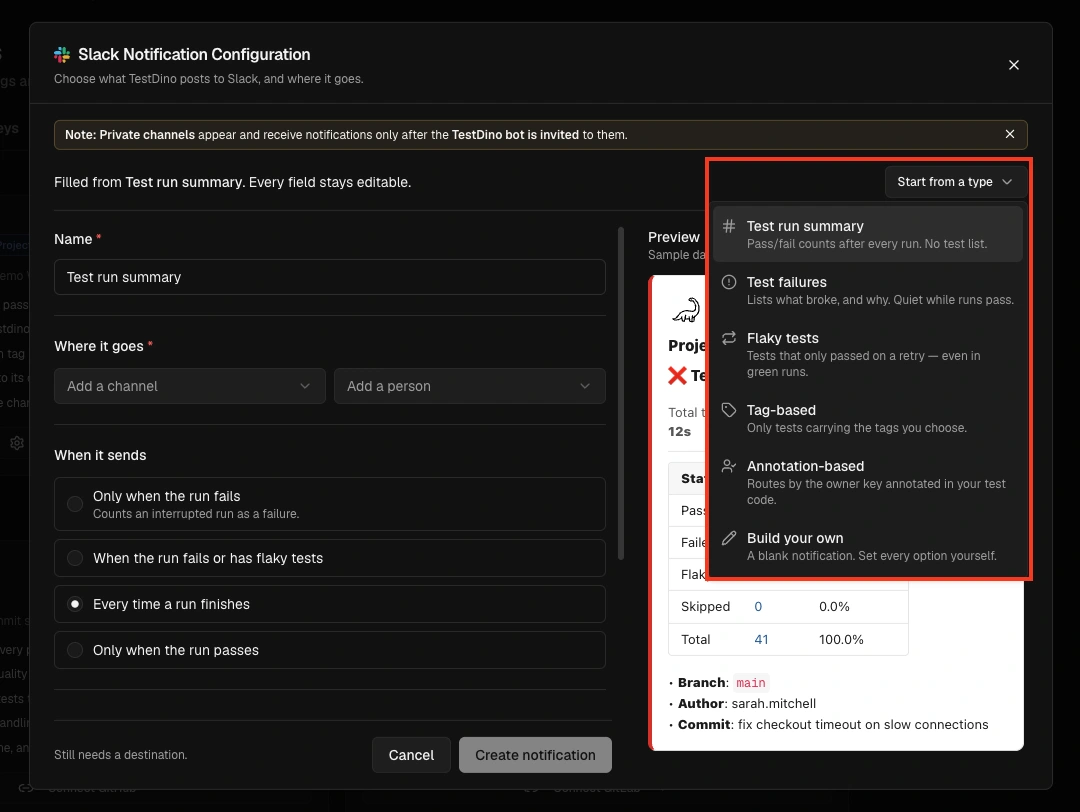Click the form panel vertical scrollbar

click(x=621, y=393)
